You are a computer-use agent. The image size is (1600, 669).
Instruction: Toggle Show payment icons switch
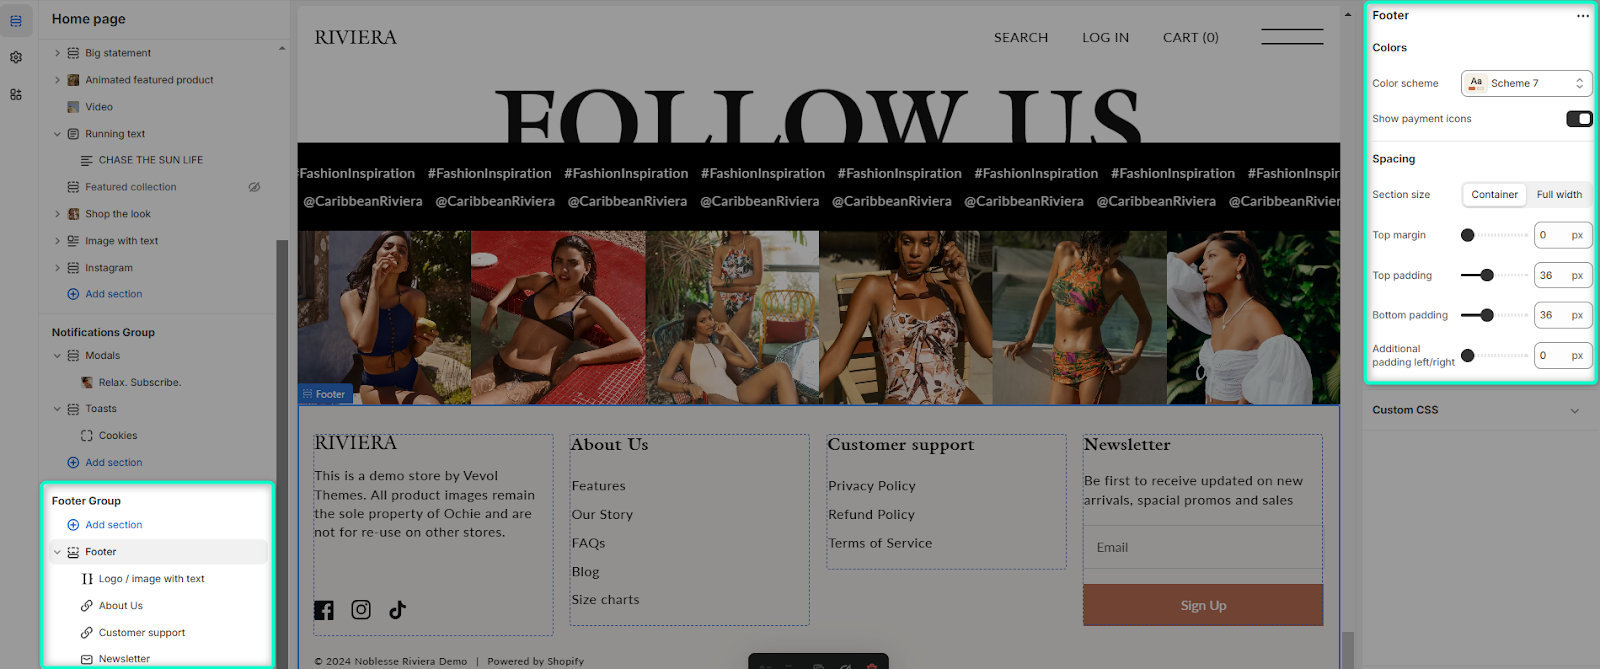[x=1579, y=119]
